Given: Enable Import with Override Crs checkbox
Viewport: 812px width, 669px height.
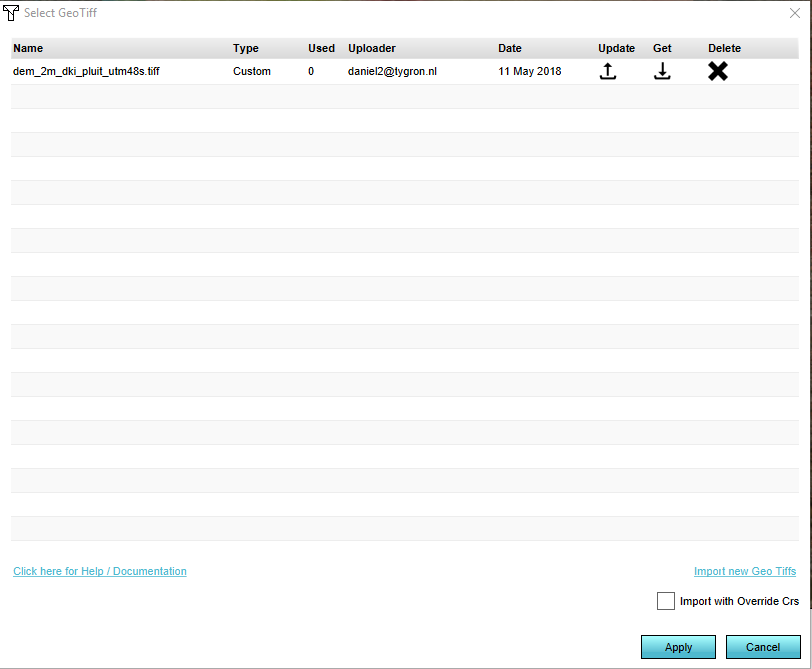Looking at the screenshot, I should coord(666,601).
